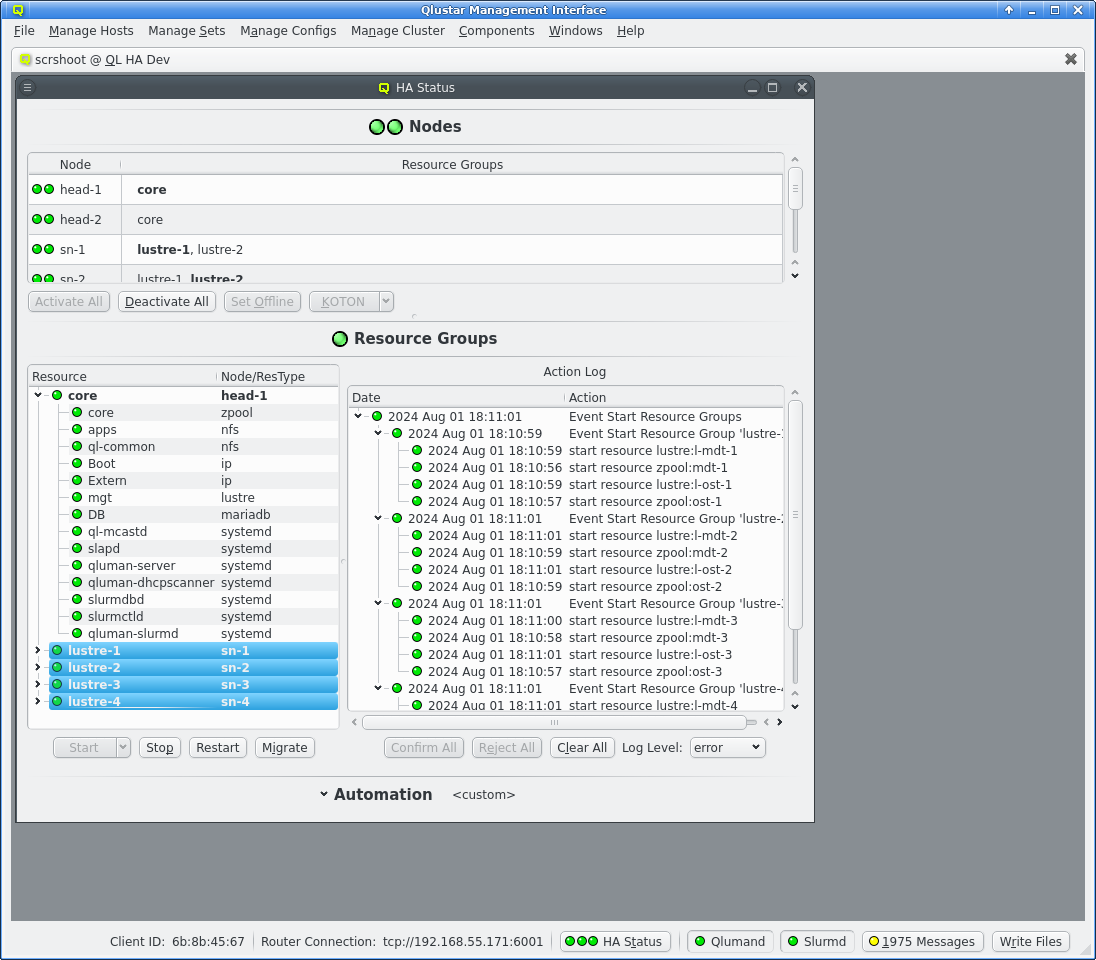Click the HA Status window menu icon
The image size is (1096, 960).
click(27, 87)
